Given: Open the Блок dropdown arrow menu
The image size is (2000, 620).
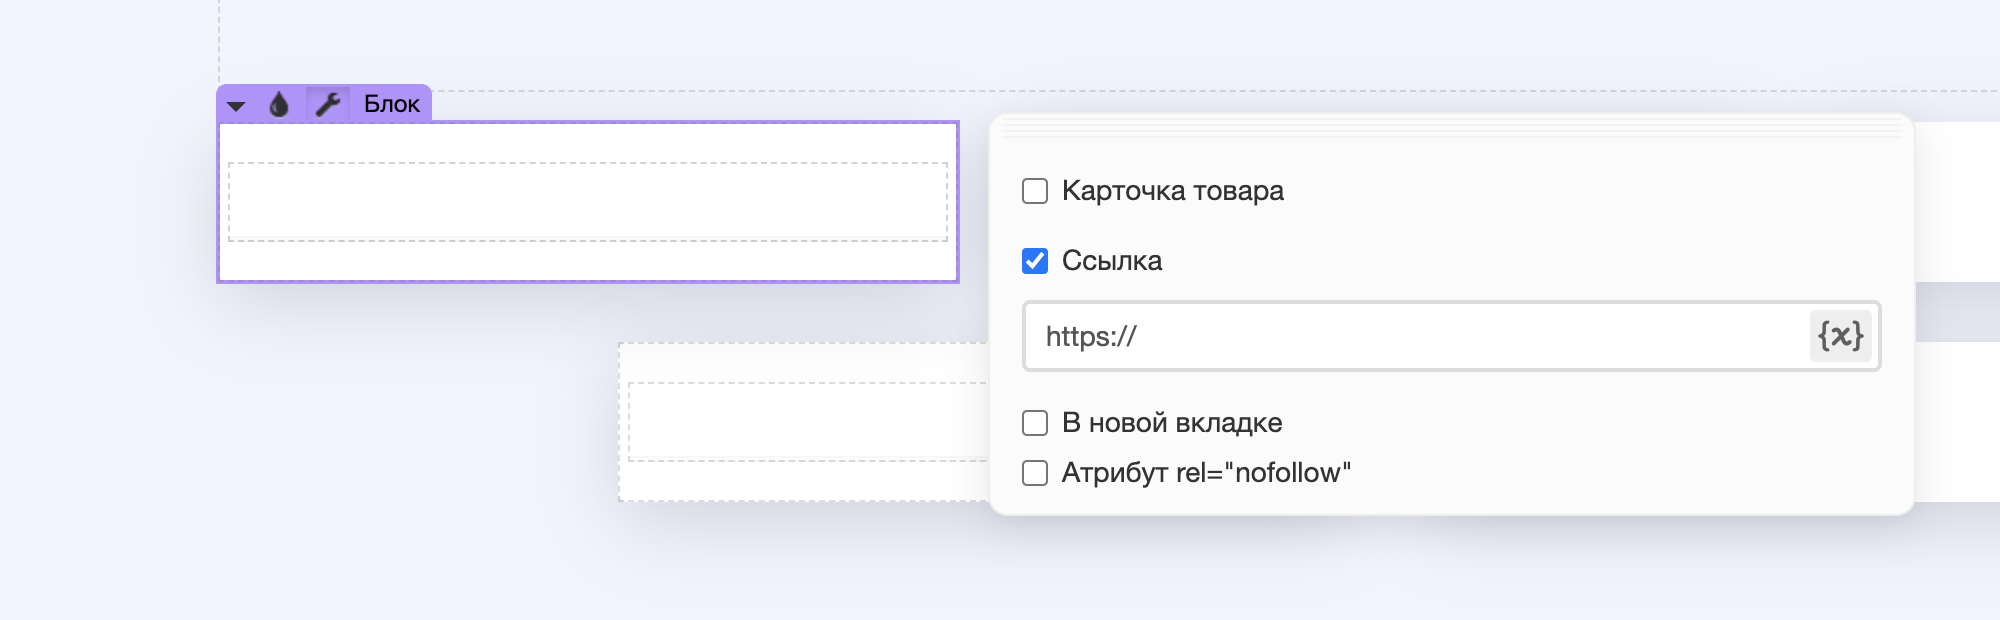Looking at the screenshot, I should pos(236,105).
